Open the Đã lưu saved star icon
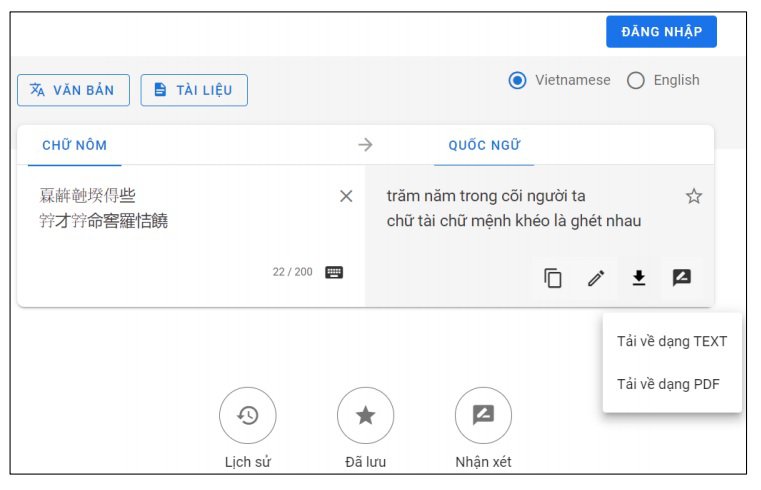This screenshot has width=761, height=490. coord(365,415)
